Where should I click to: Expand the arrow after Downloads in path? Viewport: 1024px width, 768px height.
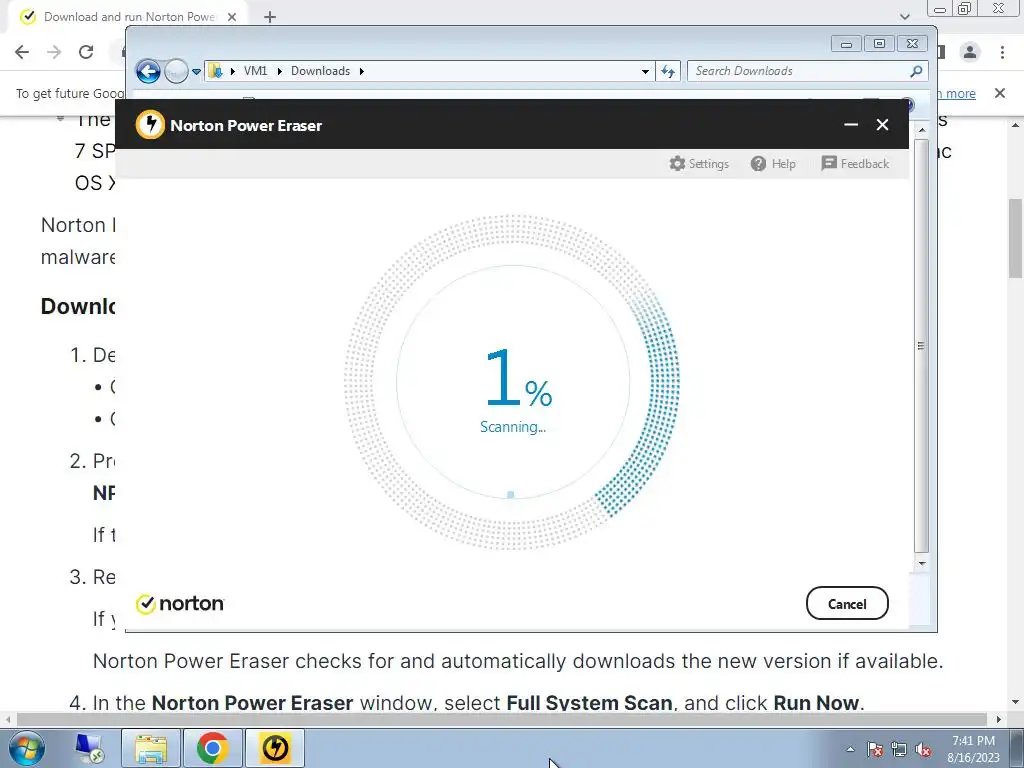[362, 71]
